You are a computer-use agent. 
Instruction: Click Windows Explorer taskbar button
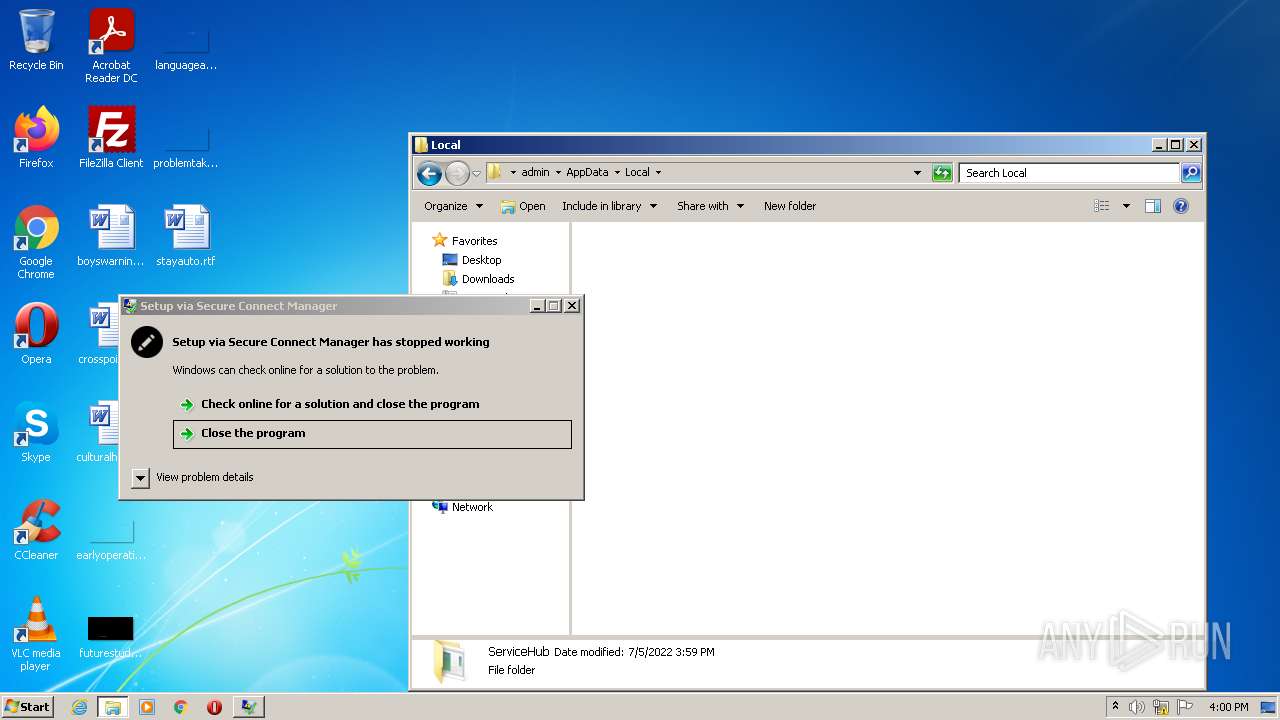pyautogui.click(x=113, y=707)
